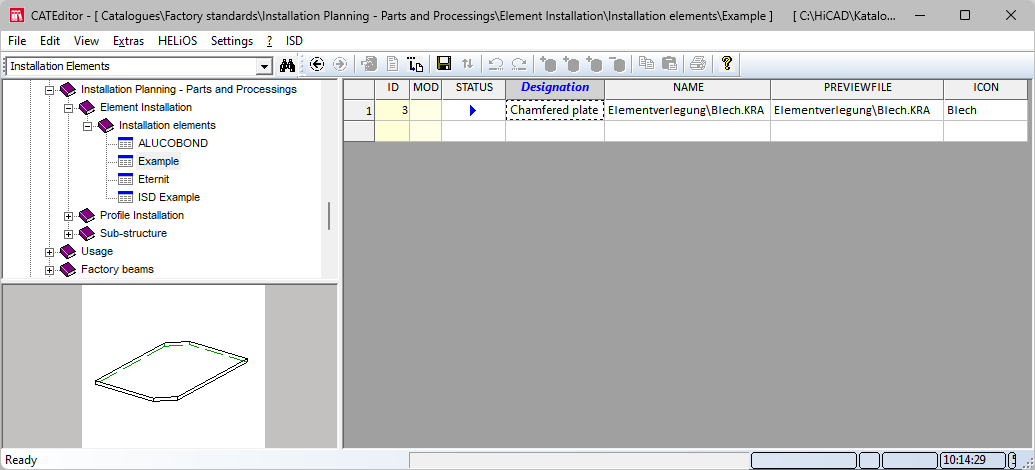Click the Paste clipboard icon
Viewport: 1035px width, 470px height.
[x=669, y=64]
